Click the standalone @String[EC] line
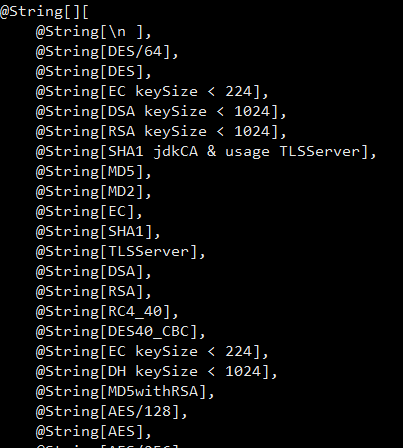 coord(89,212)
